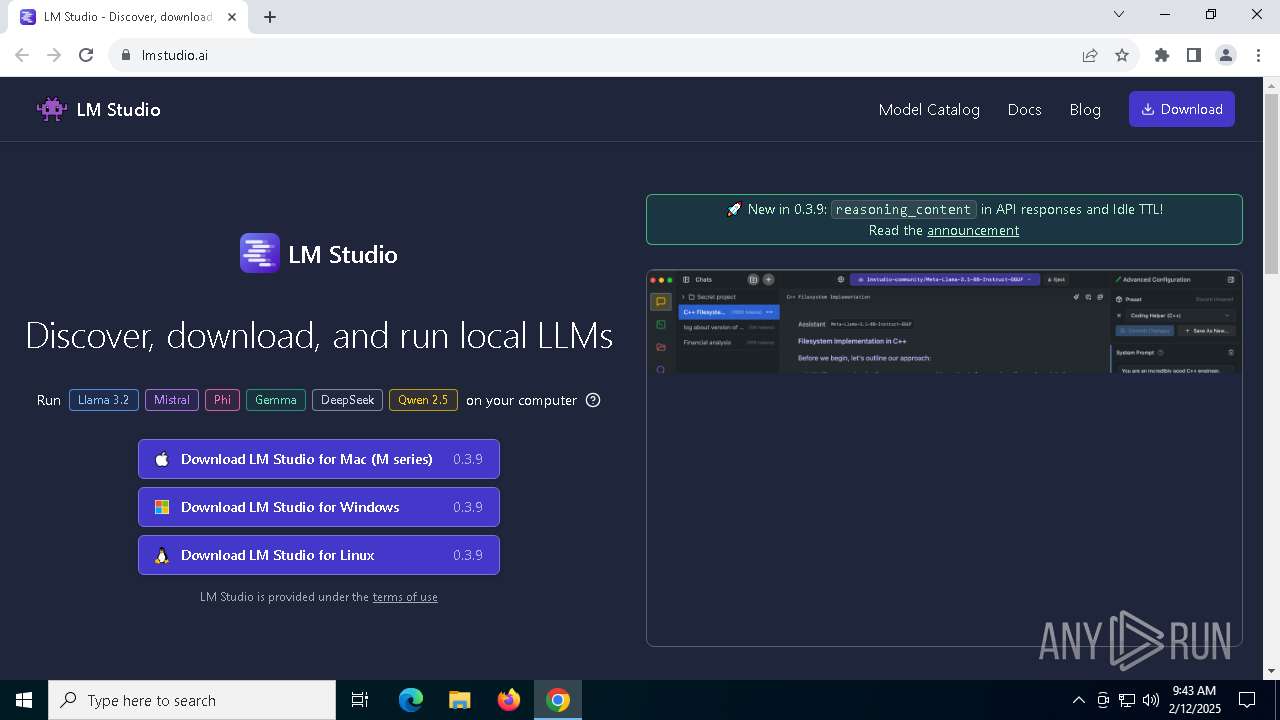
Task: Click the page vertical scrollbar
Action: [x=1271, y=186]
